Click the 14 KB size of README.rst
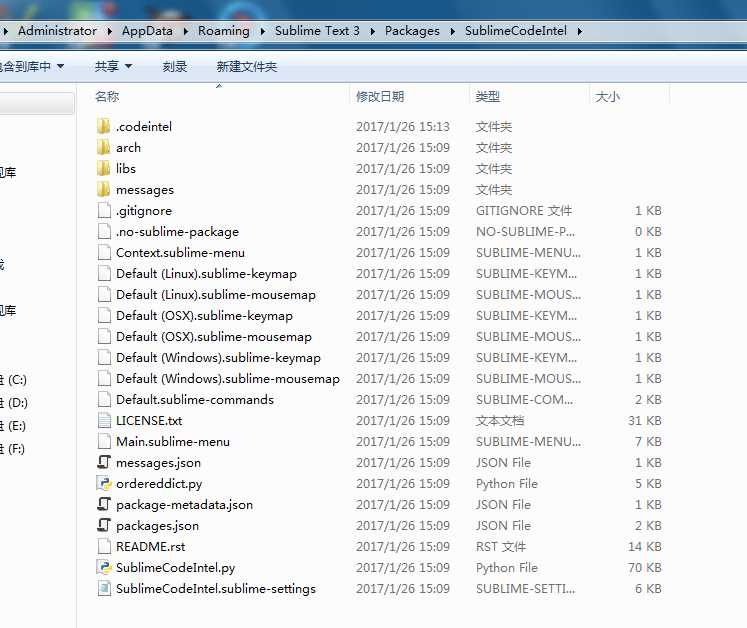 coord(645,546)
